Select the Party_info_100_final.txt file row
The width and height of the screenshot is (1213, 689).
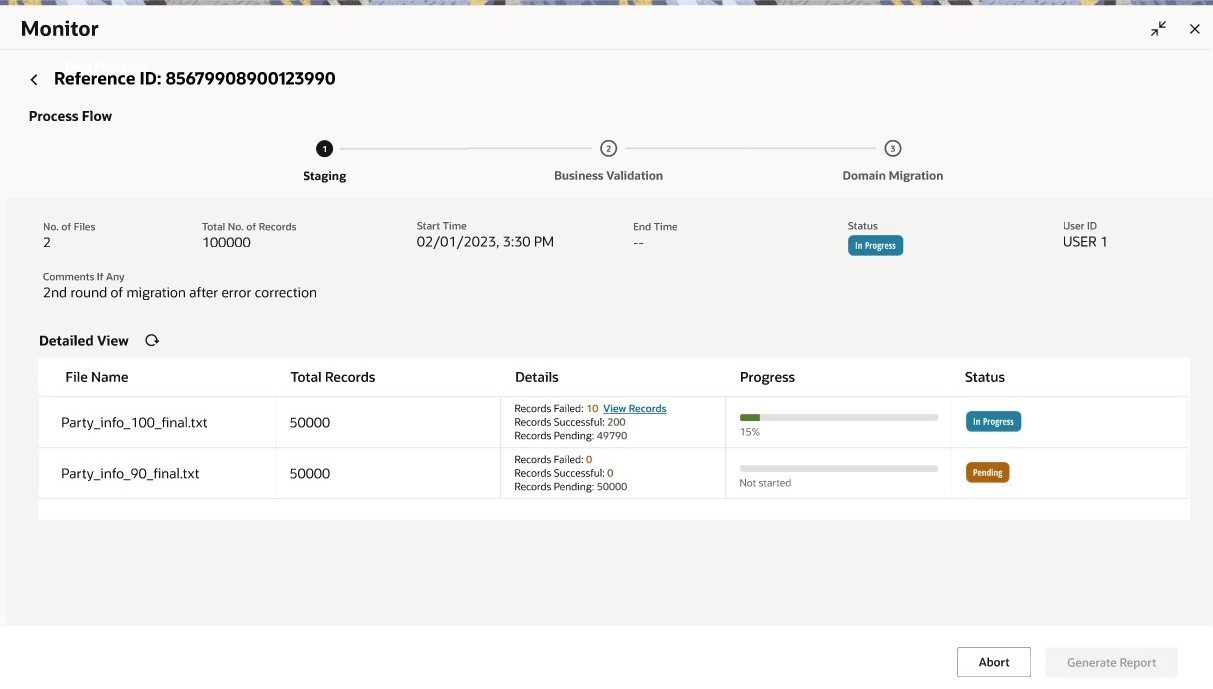(134, 423)
